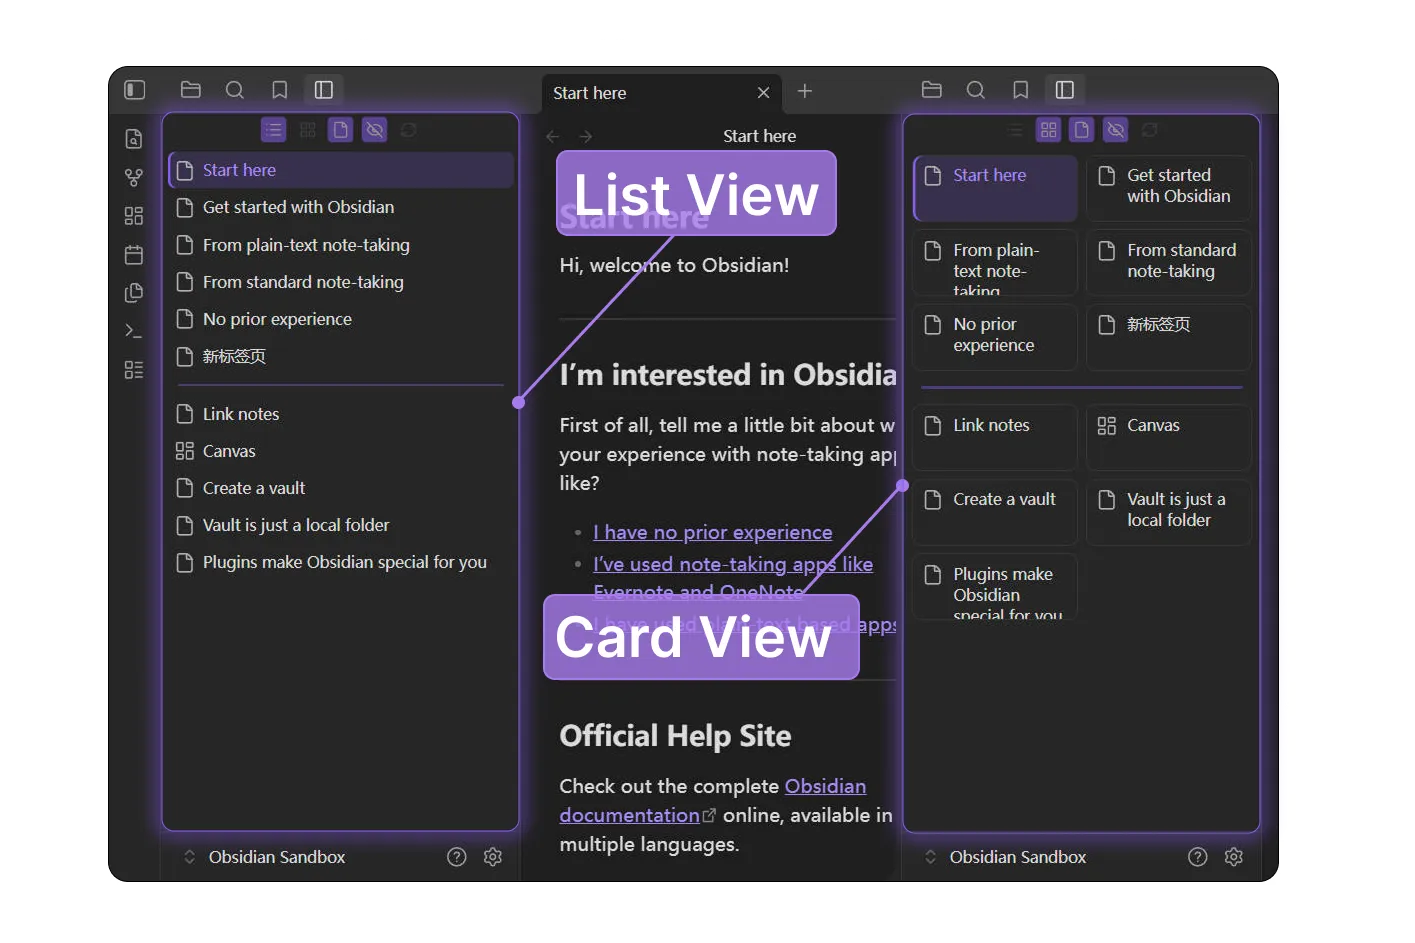The width and height of the screenshot is (1415, 943).
Task: Click the refresh icon in the left panel toolbar
Action: (408, 130)
